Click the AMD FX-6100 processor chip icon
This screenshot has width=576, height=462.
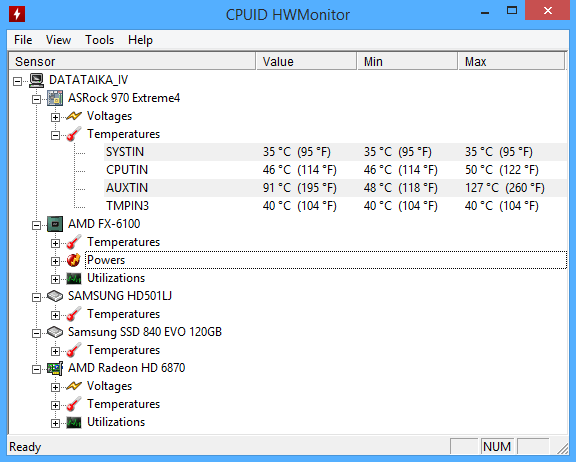click(x=55, y=224)
